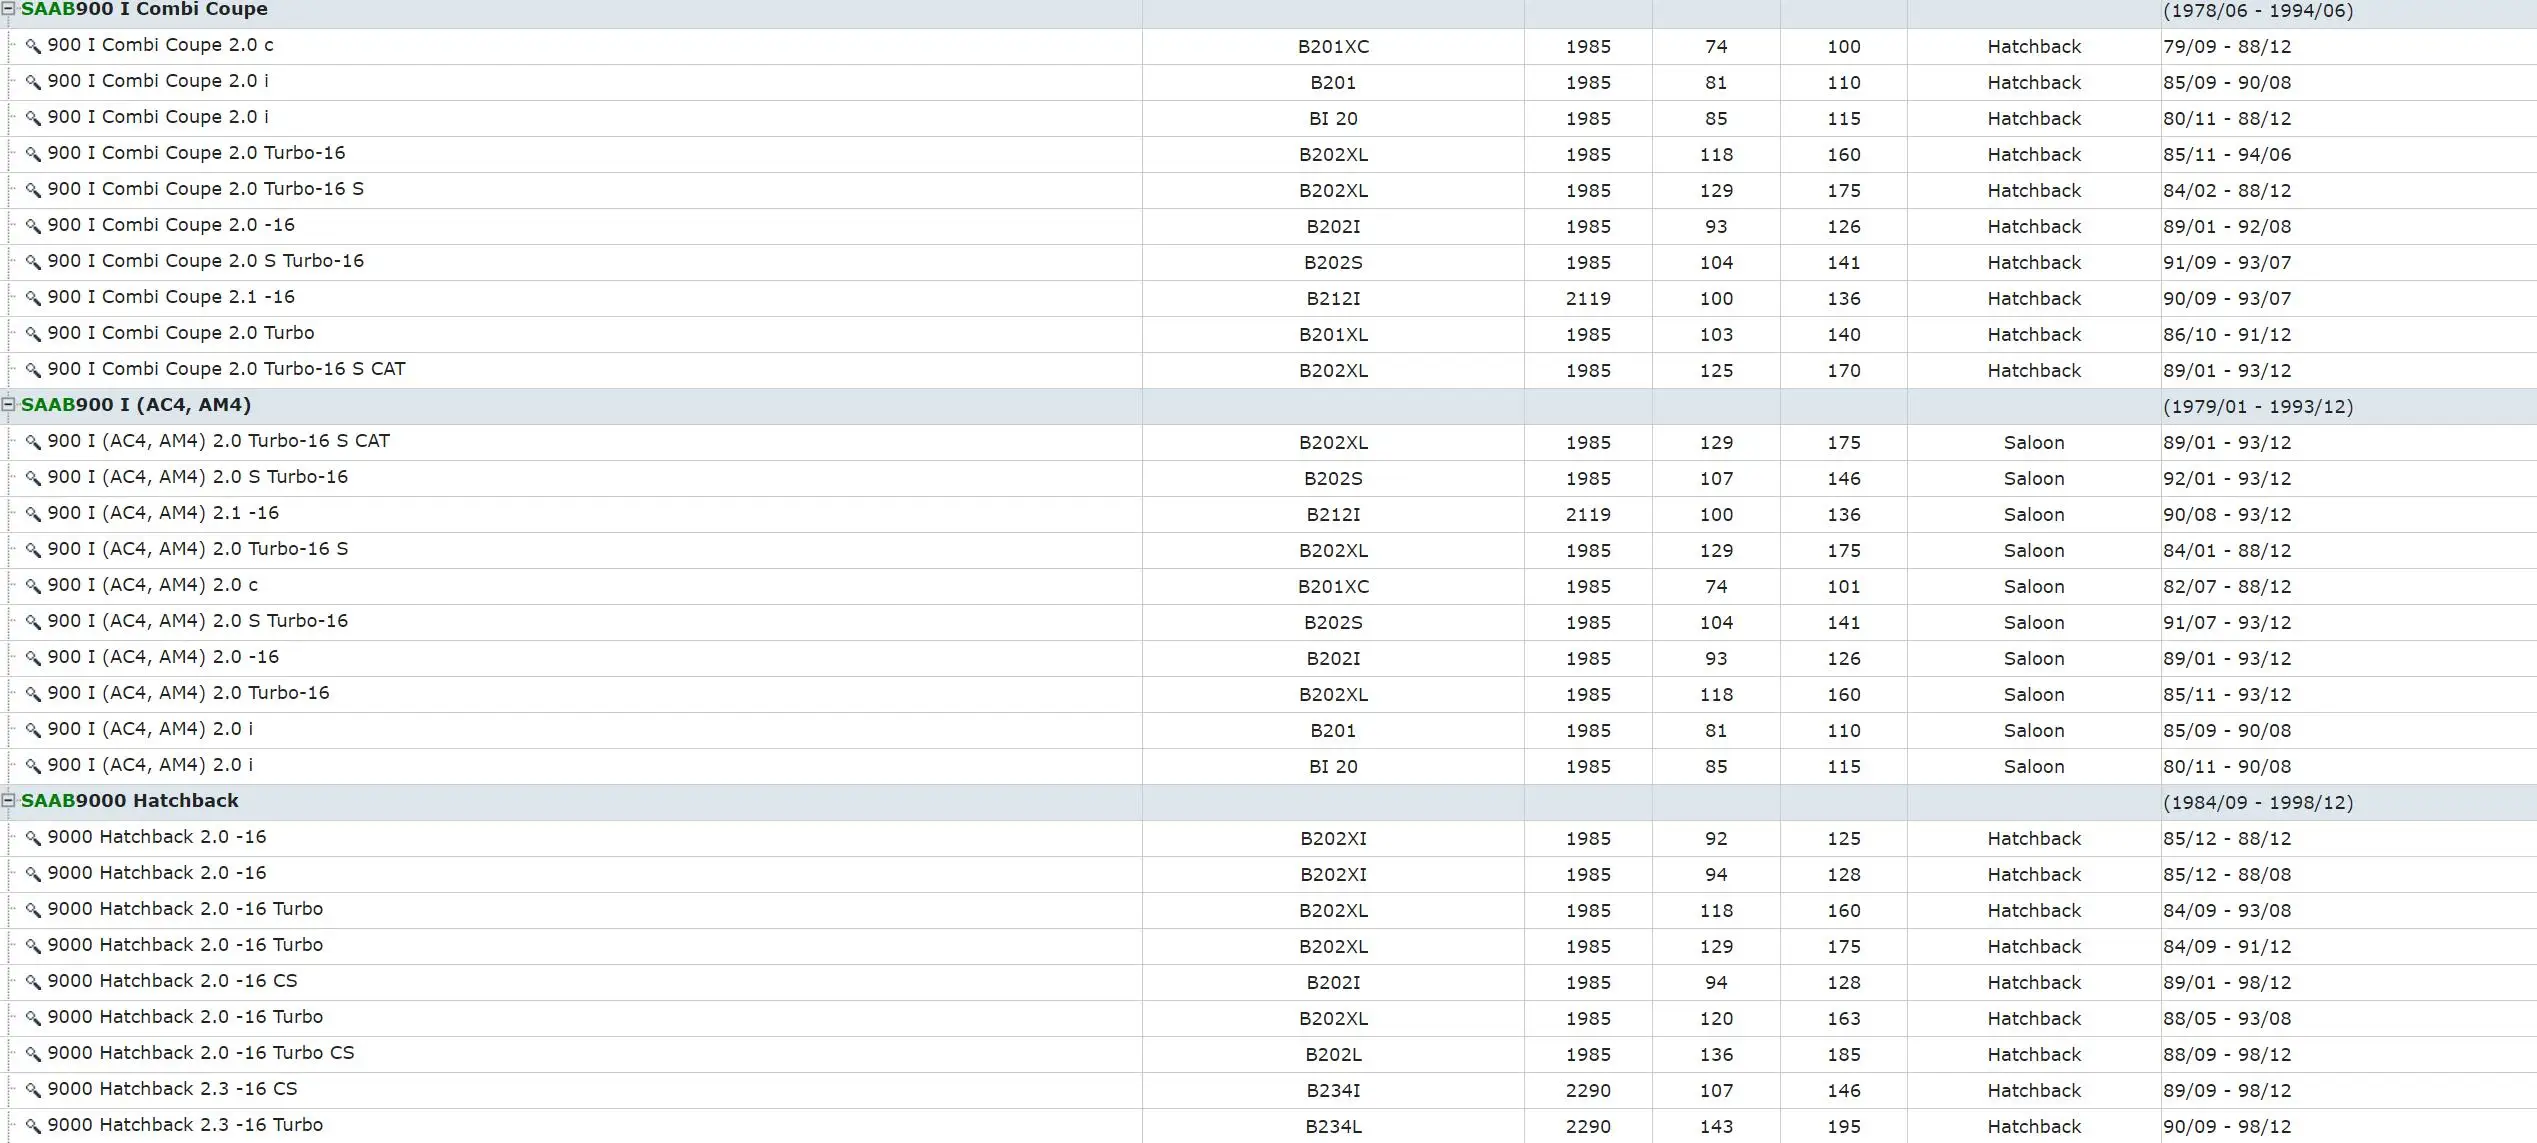
Task: Click magnifier icon for 900 I Combi Coupe 2.0 c
Action: point(33,47)
